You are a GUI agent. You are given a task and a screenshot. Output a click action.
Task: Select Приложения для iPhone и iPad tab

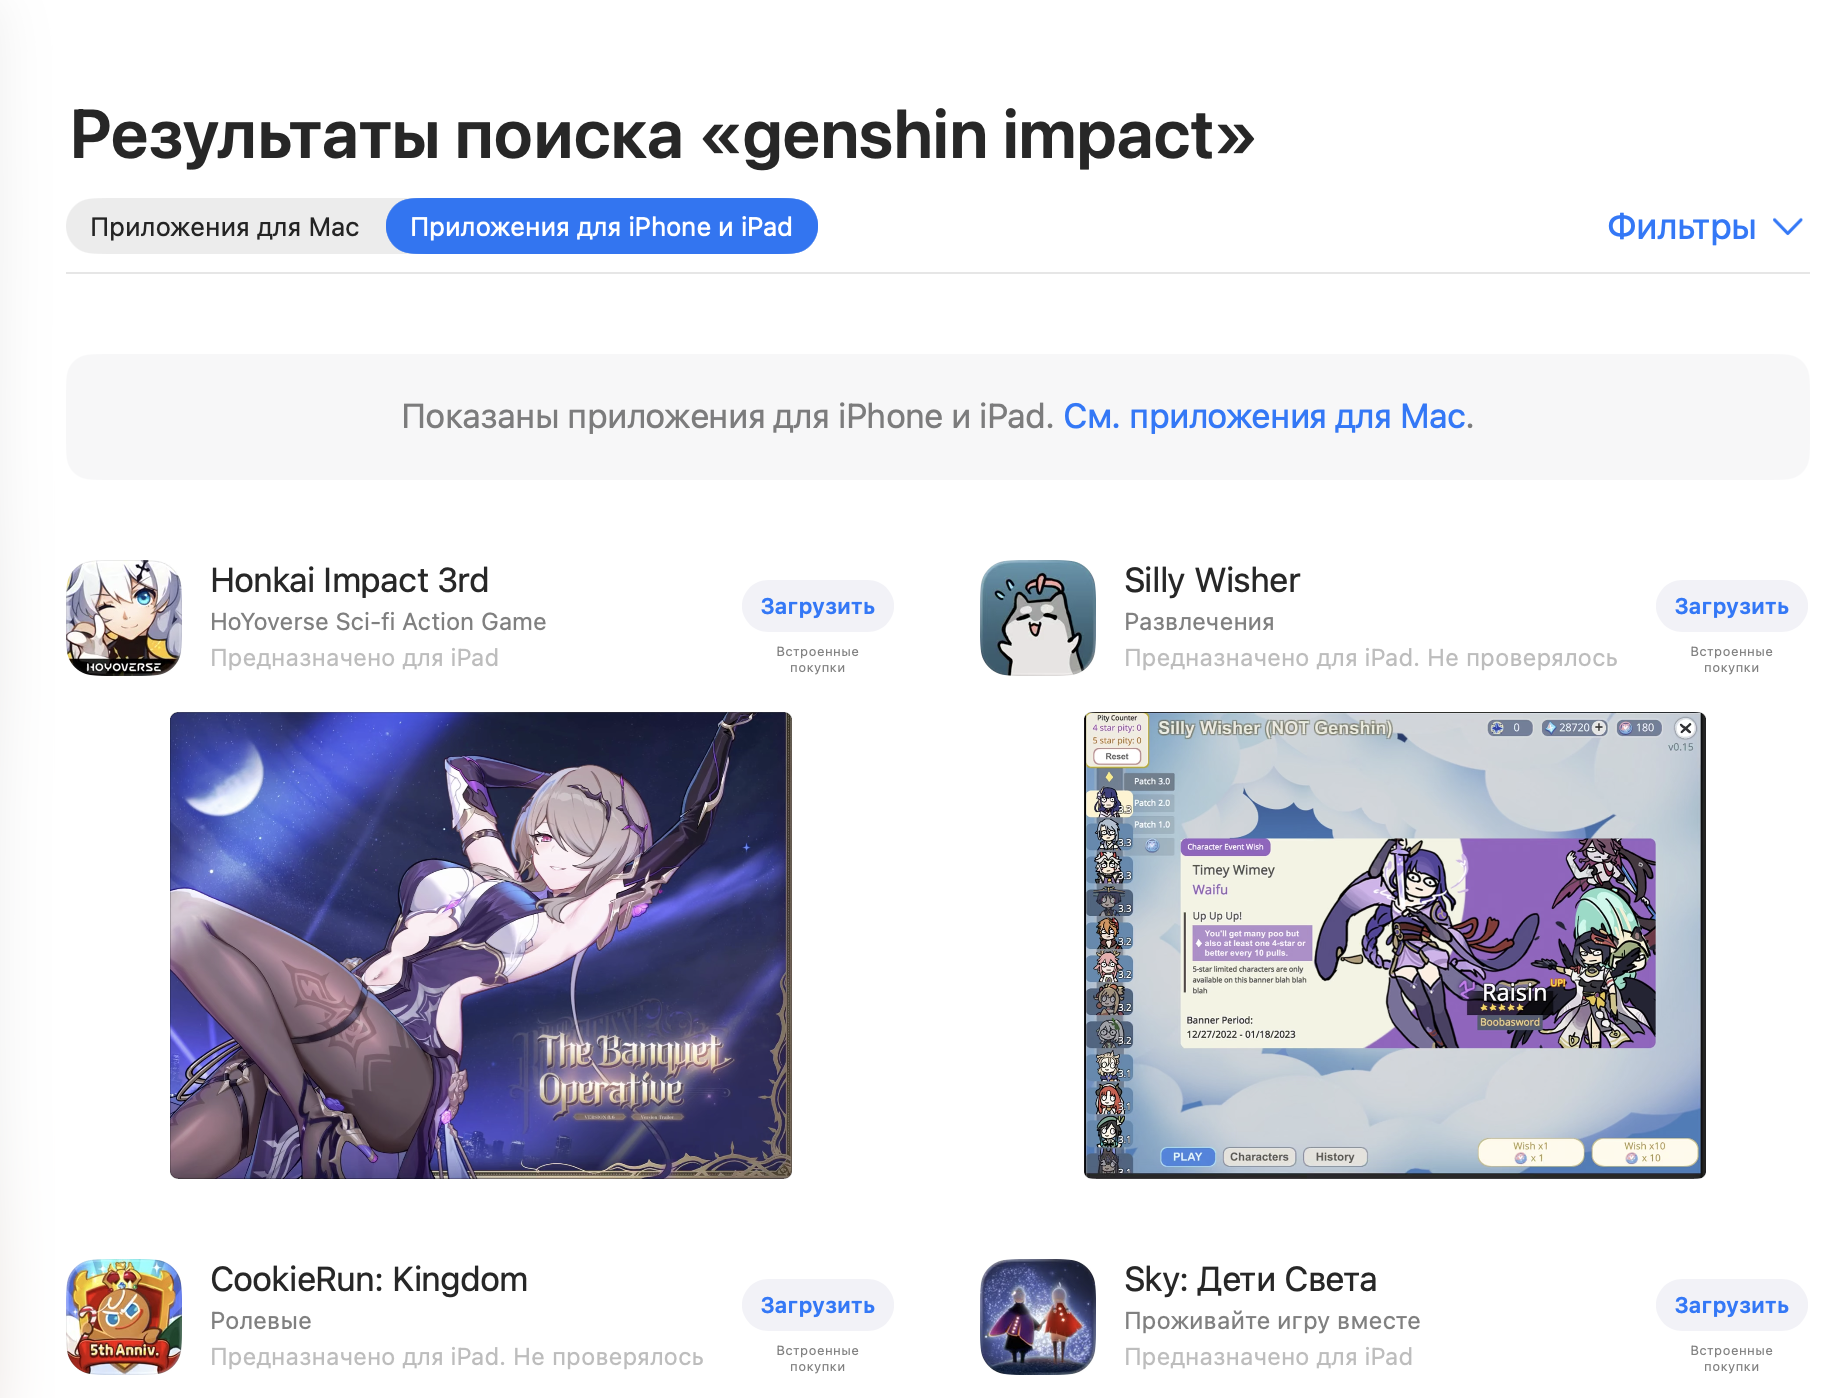(601, 227)
